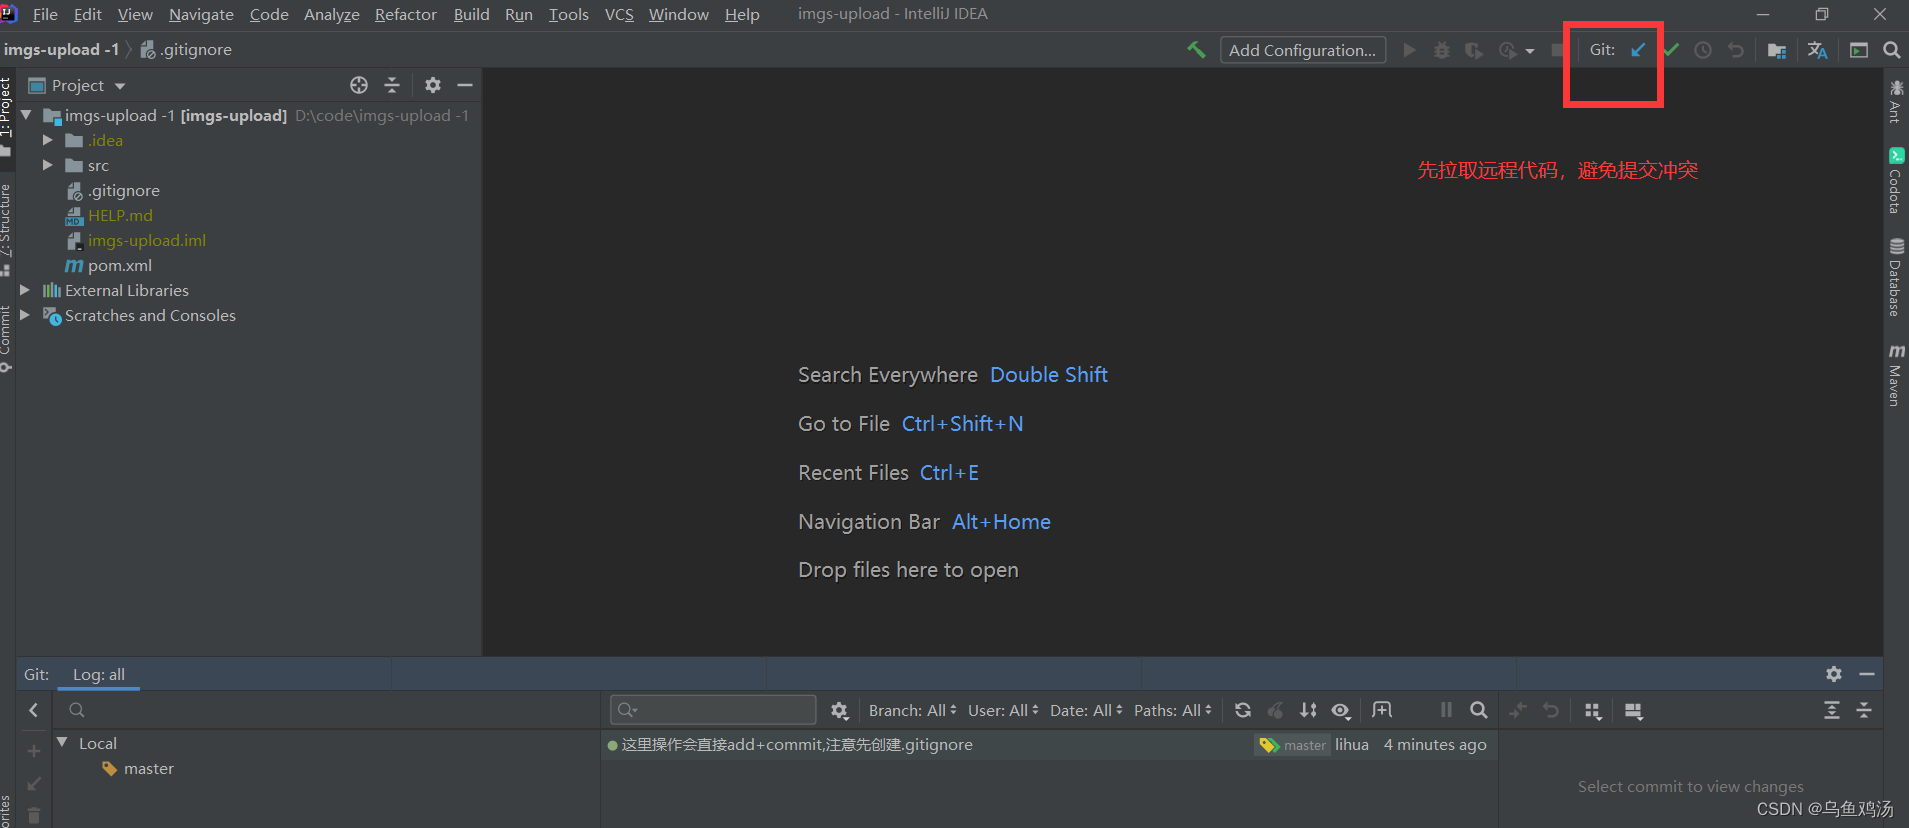
Task: Click the commit log search field
Action: [x=713, y=709]
